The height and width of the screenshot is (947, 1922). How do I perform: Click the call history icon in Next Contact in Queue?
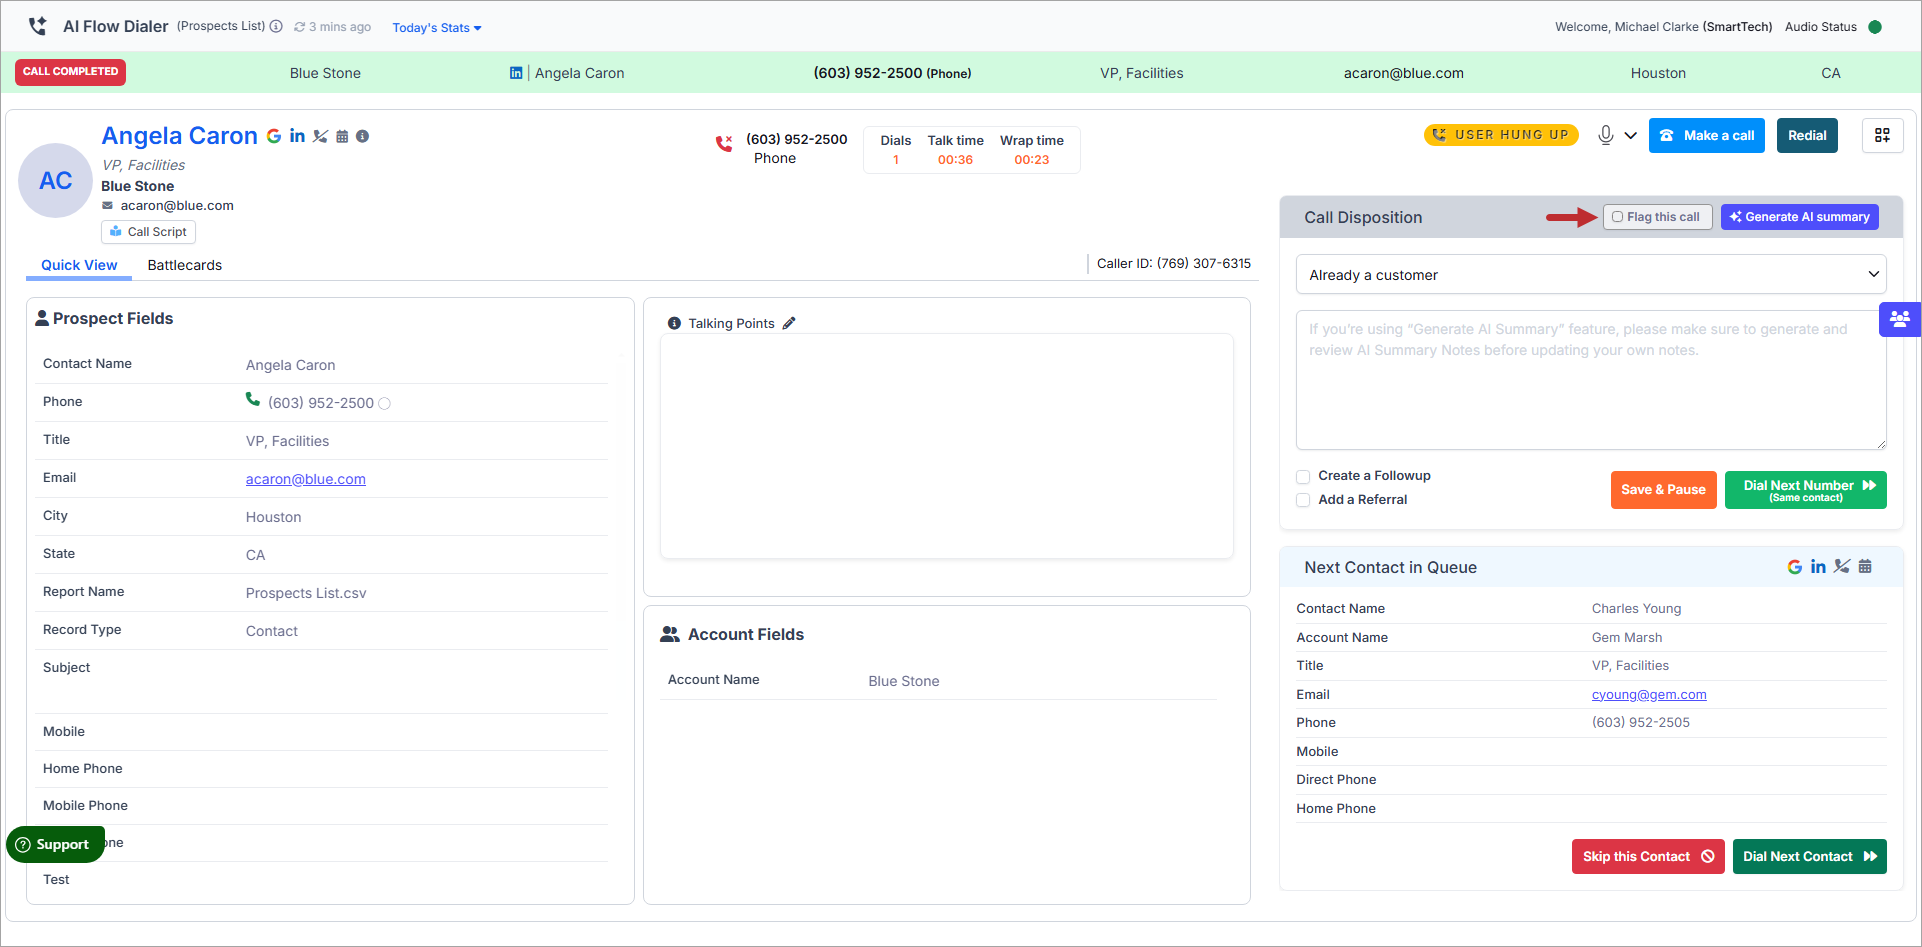point(1842,567)
